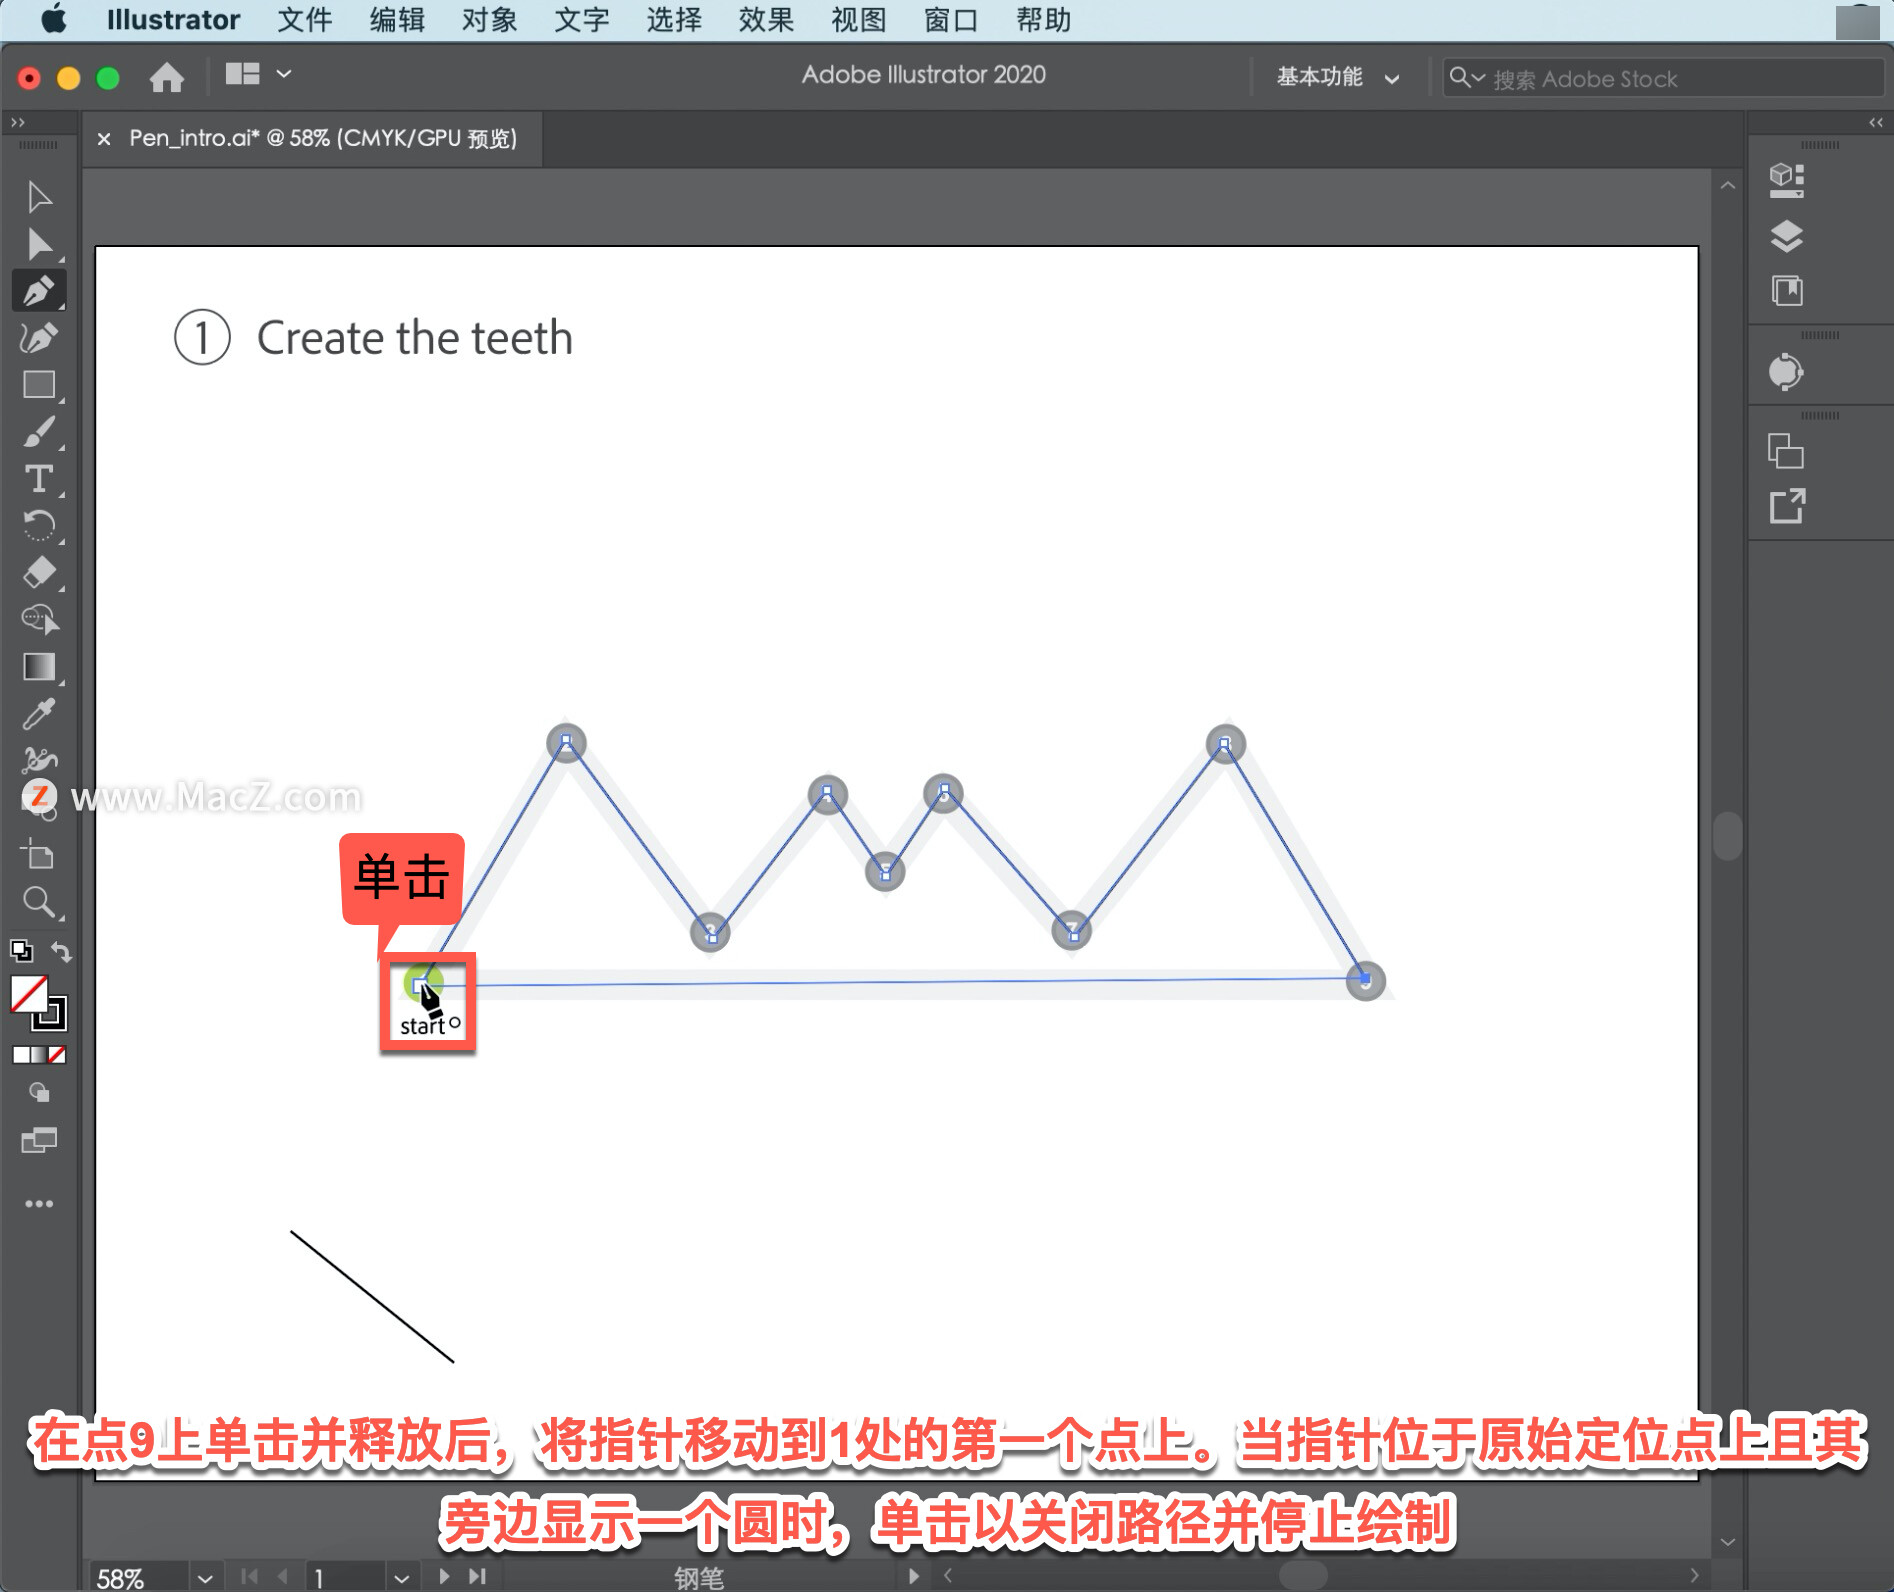The width and height of the screenshot is (1894, 1592).
Task: Open status bar 钢笔 options arrow
Action: 913,1577
